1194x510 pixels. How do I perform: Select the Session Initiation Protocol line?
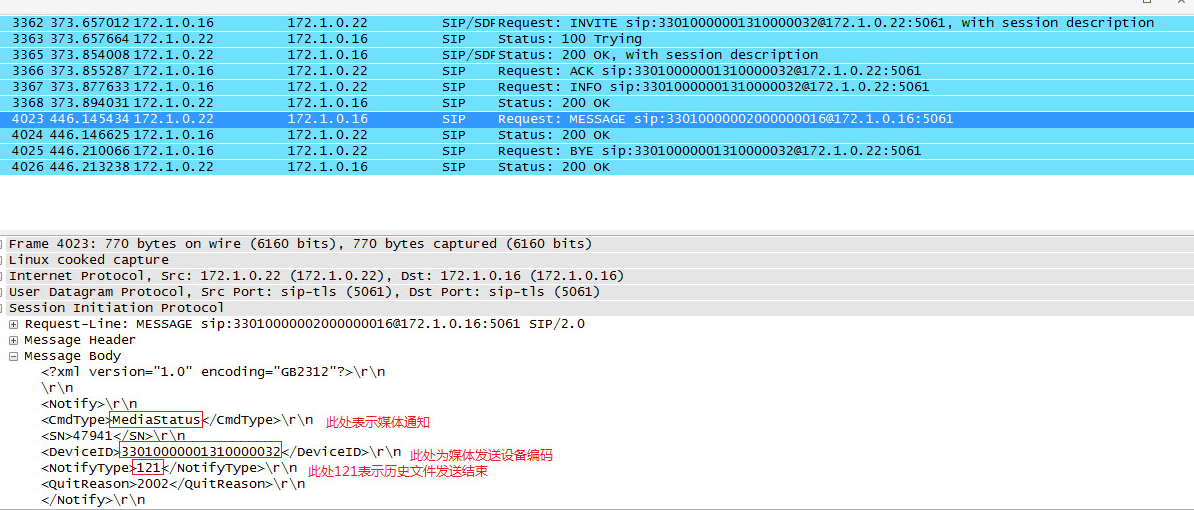117,308
